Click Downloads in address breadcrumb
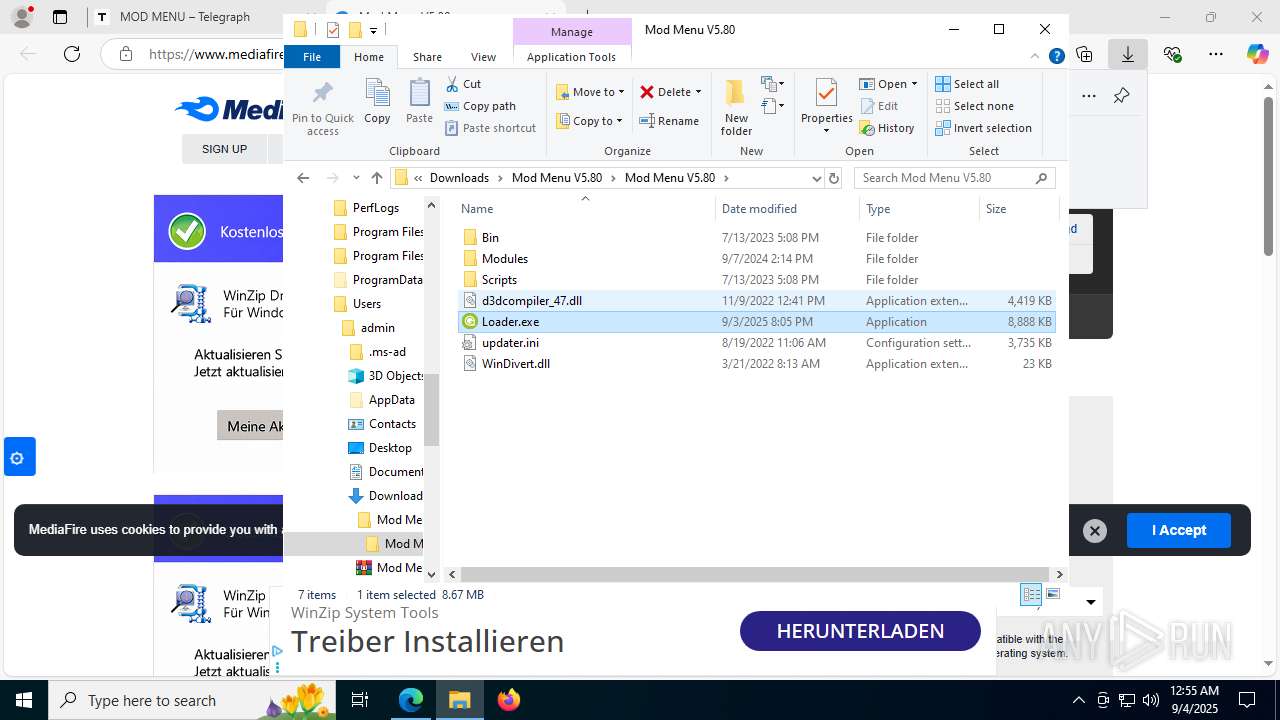1280x720 pixels. 459,178
